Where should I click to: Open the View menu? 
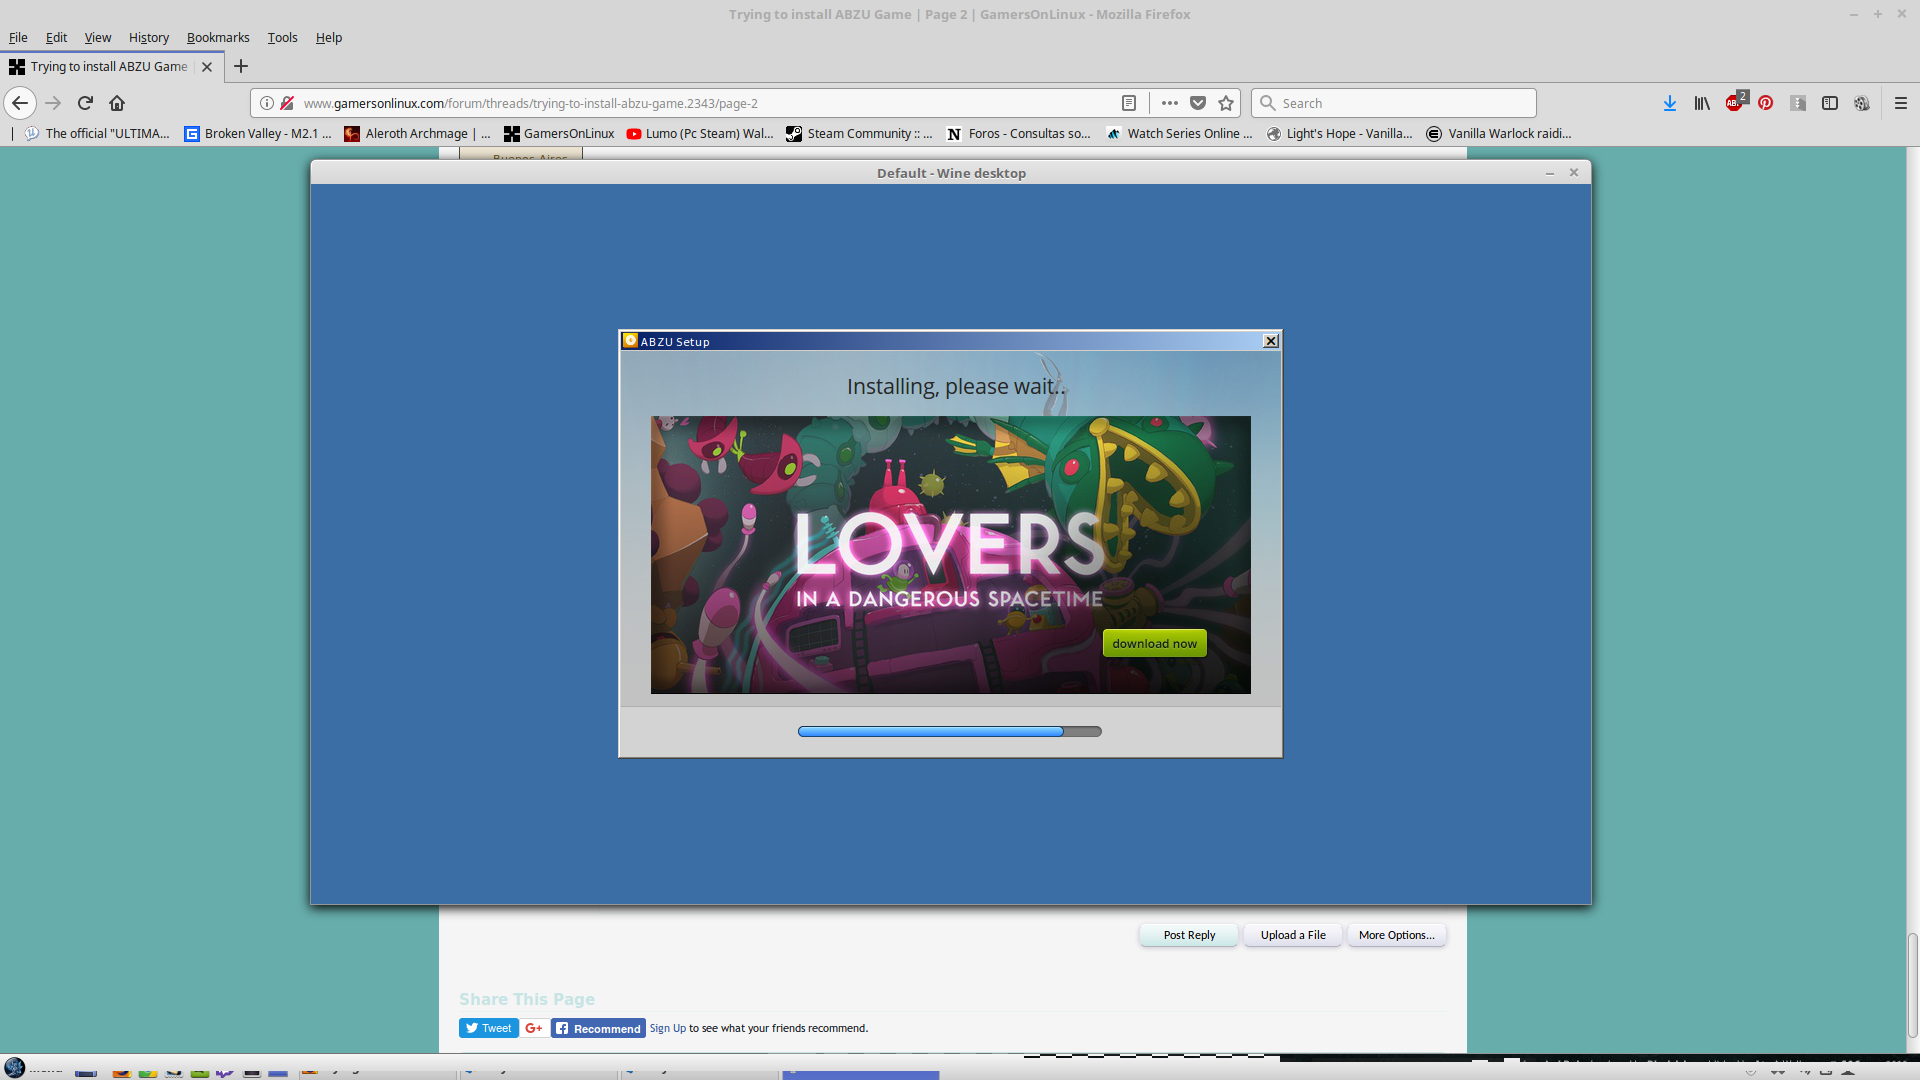pyautogui.click(x=98, y=37)
